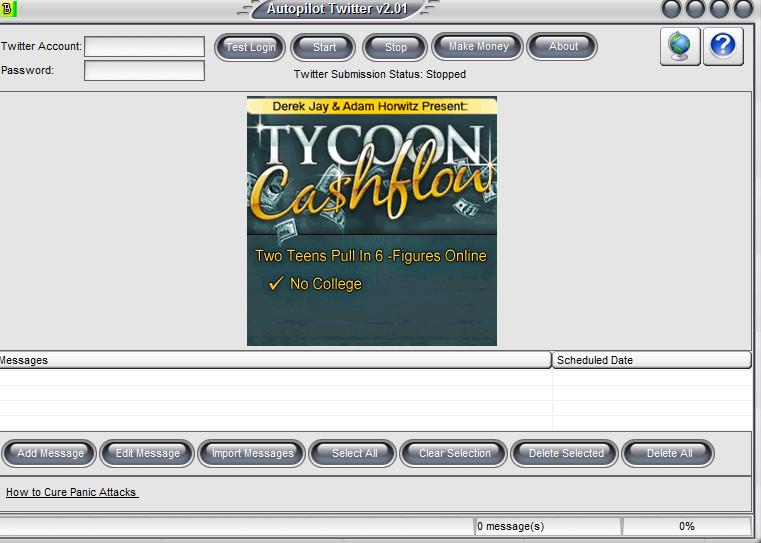Start Twitter message submission

click(323, 47)
